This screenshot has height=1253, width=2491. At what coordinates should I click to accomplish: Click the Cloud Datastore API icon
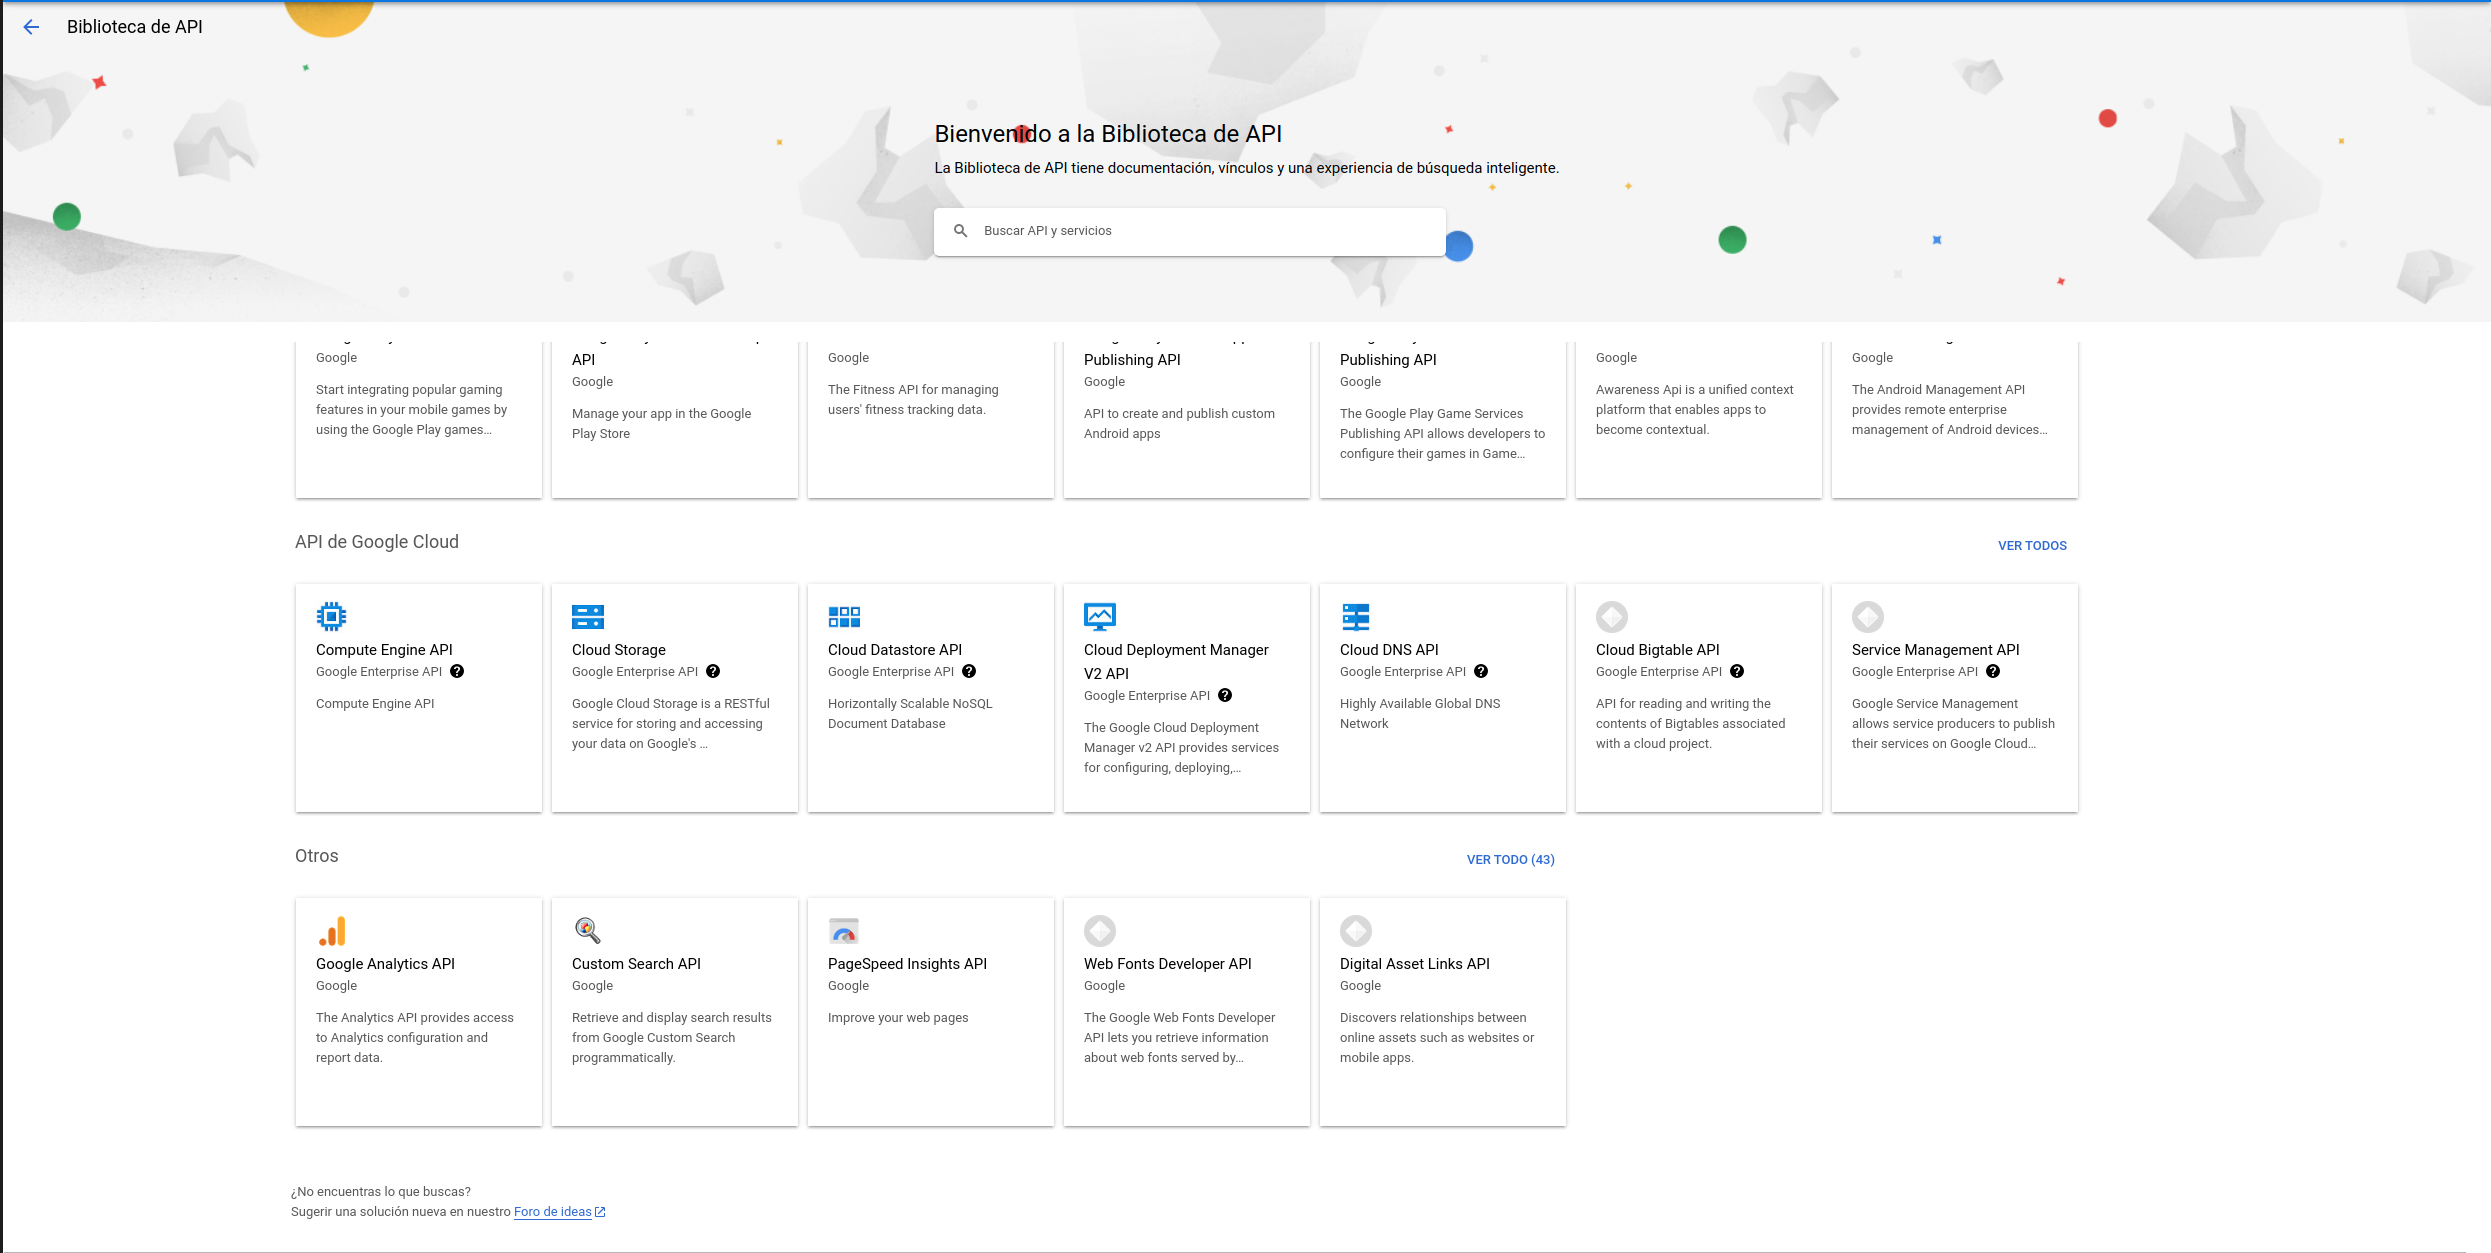tap(843, 616)
